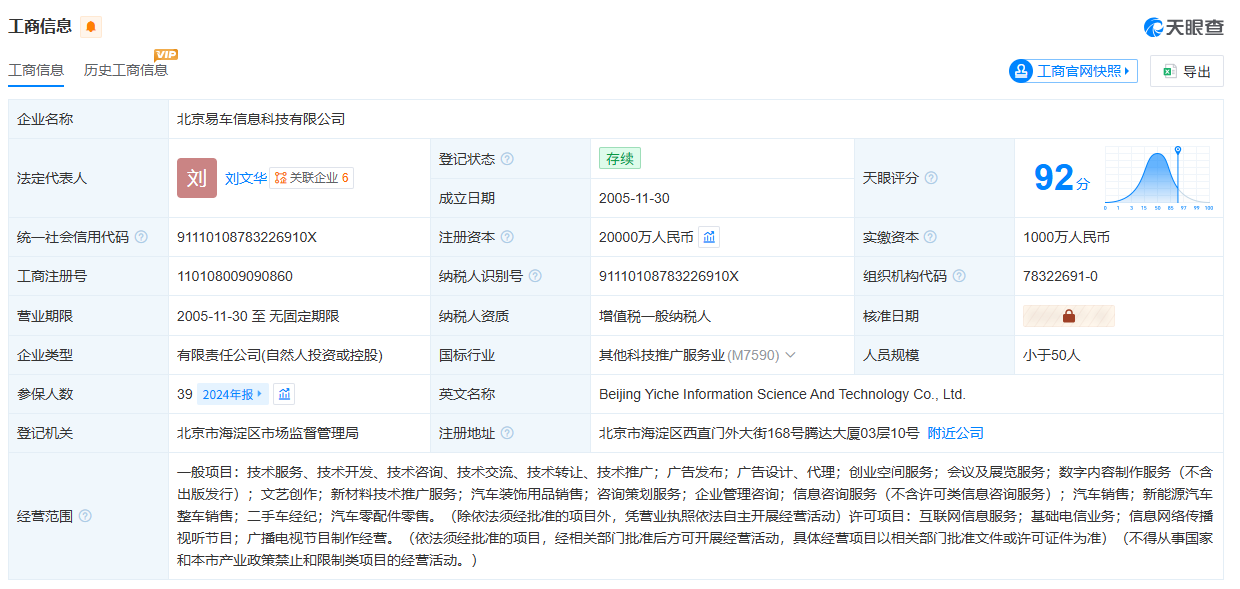Screen dimensions: 1240x589
Task: Click the help icon beside 注册资本
Action: [x=507, y=237]
